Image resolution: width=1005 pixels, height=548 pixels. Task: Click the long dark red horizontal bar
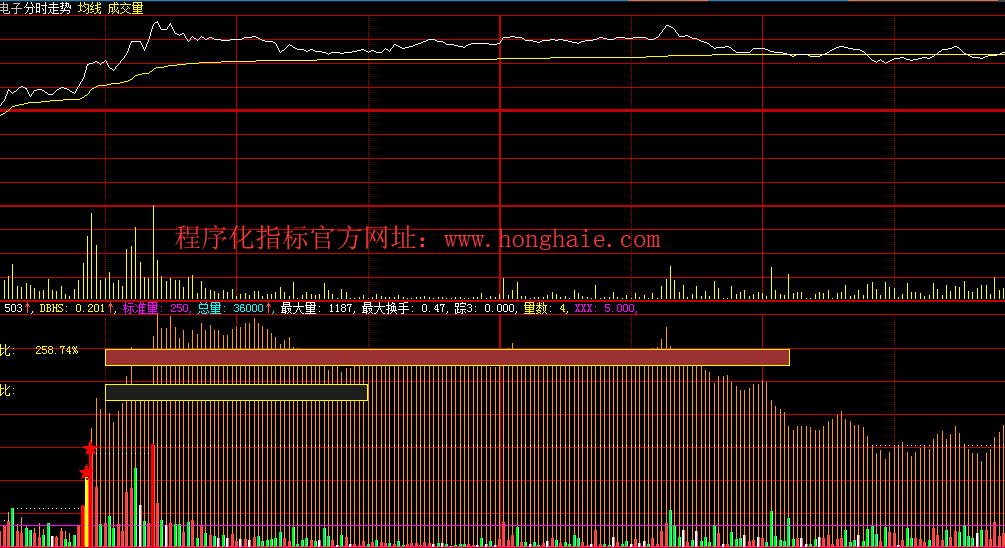click(447, 357)
